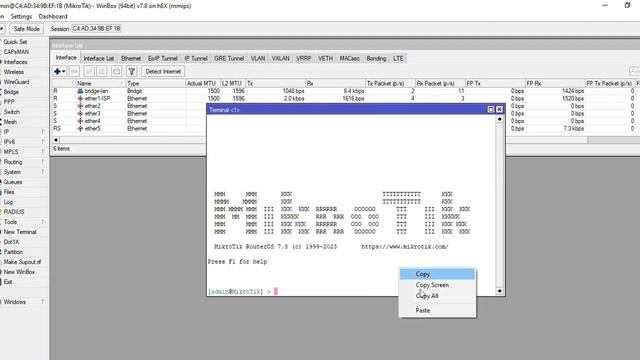Click the Terminal scroll-up arrow

499,119
